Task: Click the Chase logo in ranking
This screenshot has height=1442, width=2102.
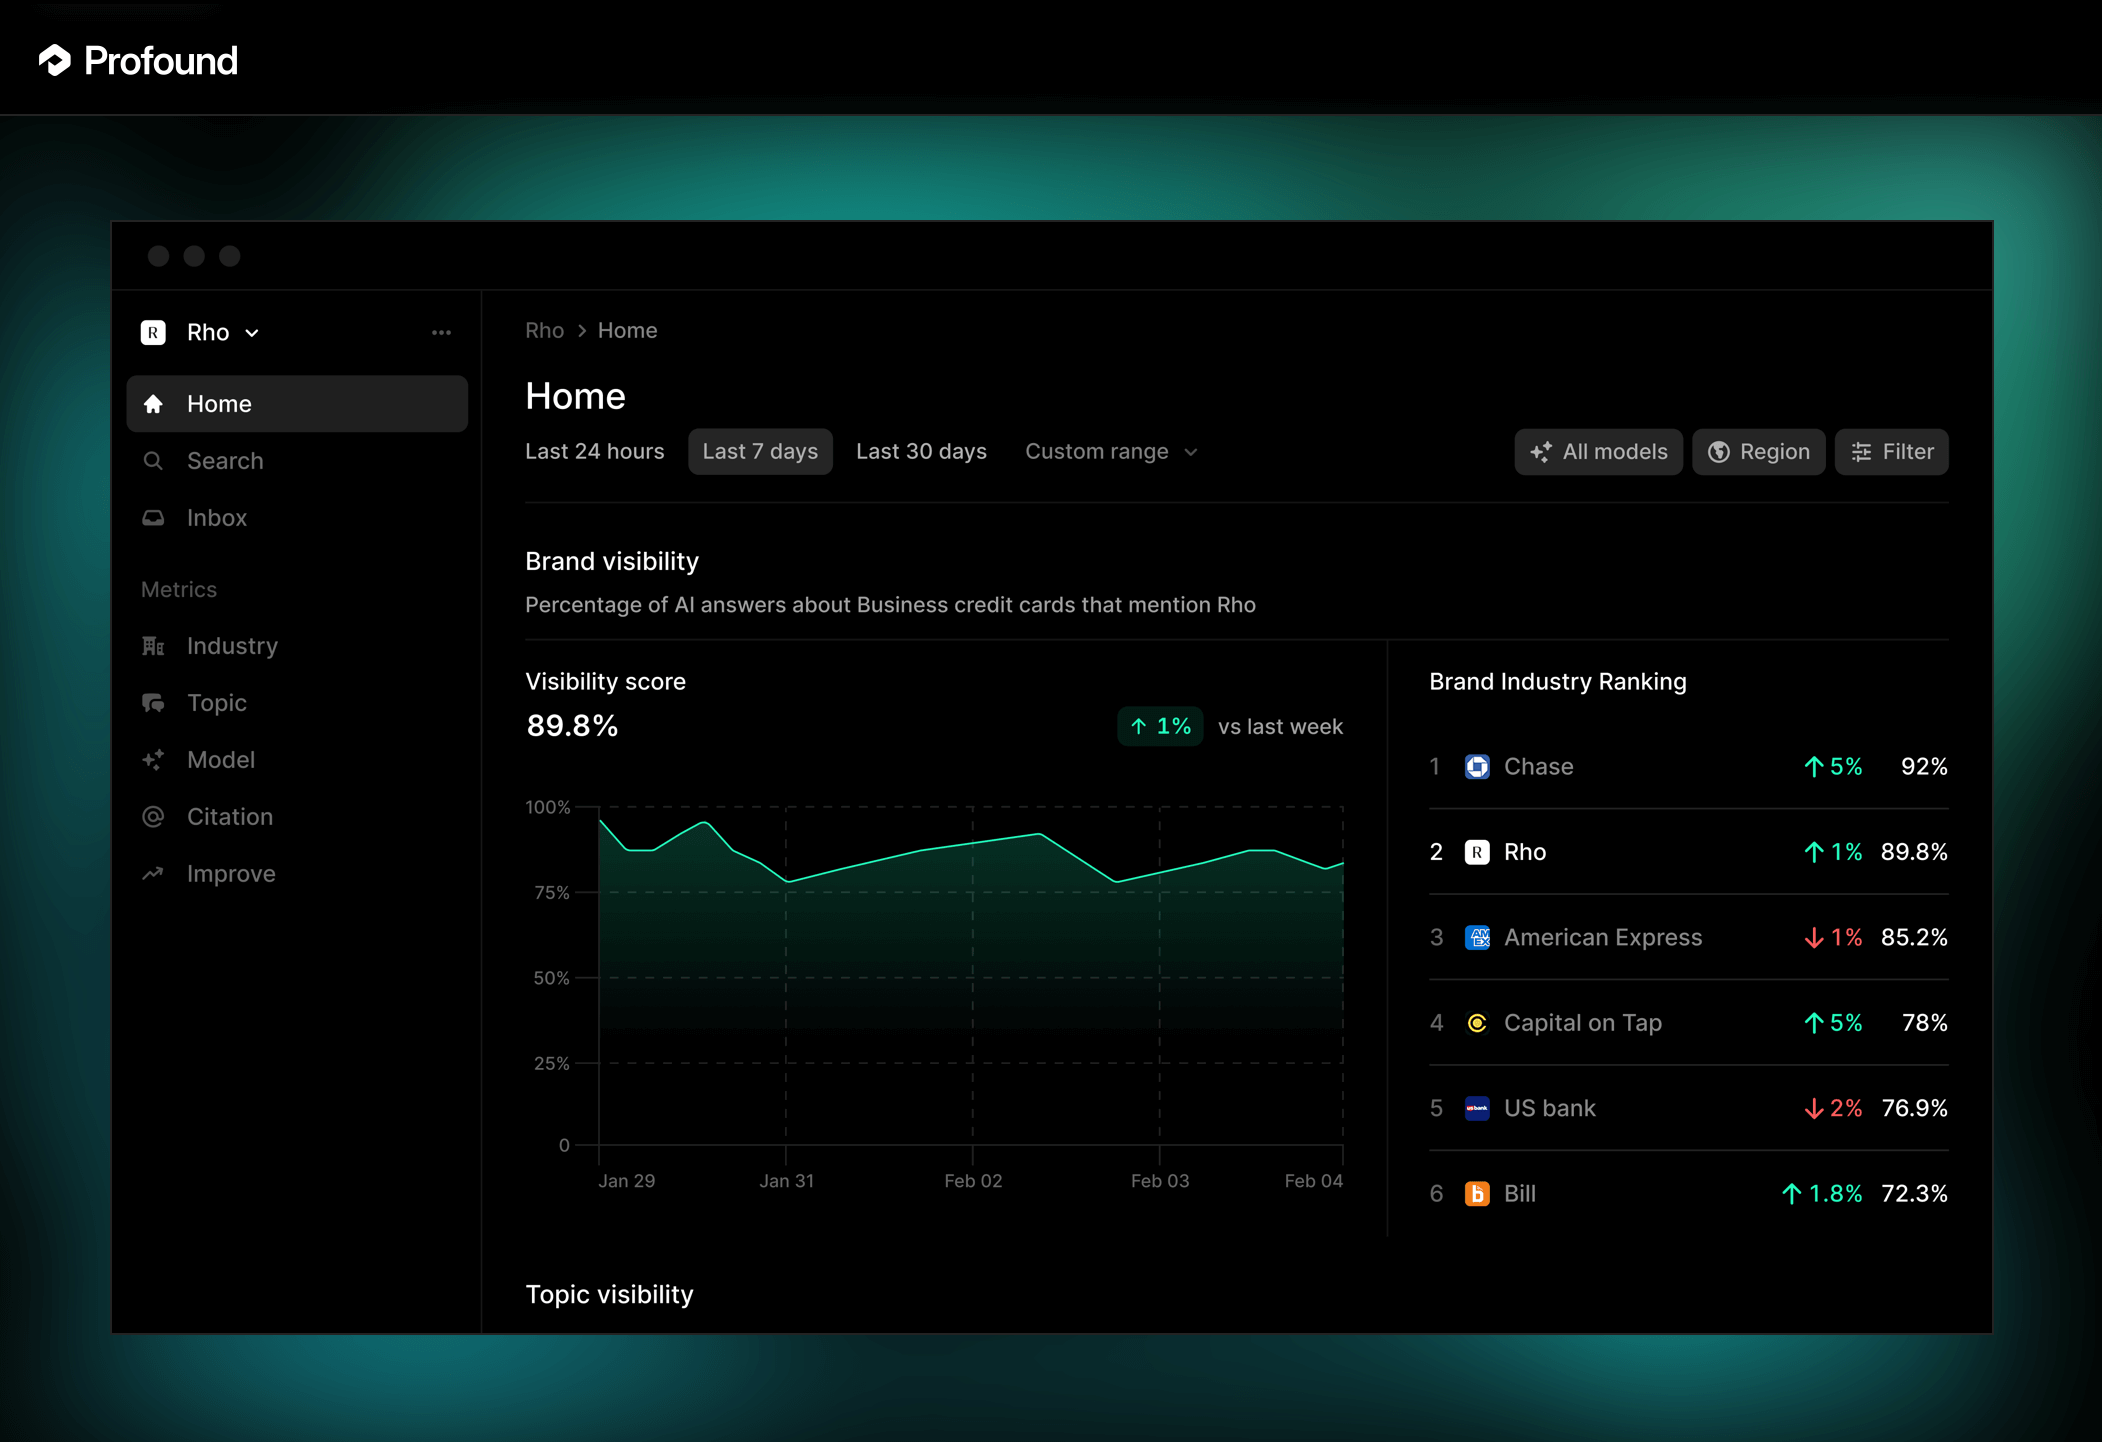Action: [x=1477, y=767]
